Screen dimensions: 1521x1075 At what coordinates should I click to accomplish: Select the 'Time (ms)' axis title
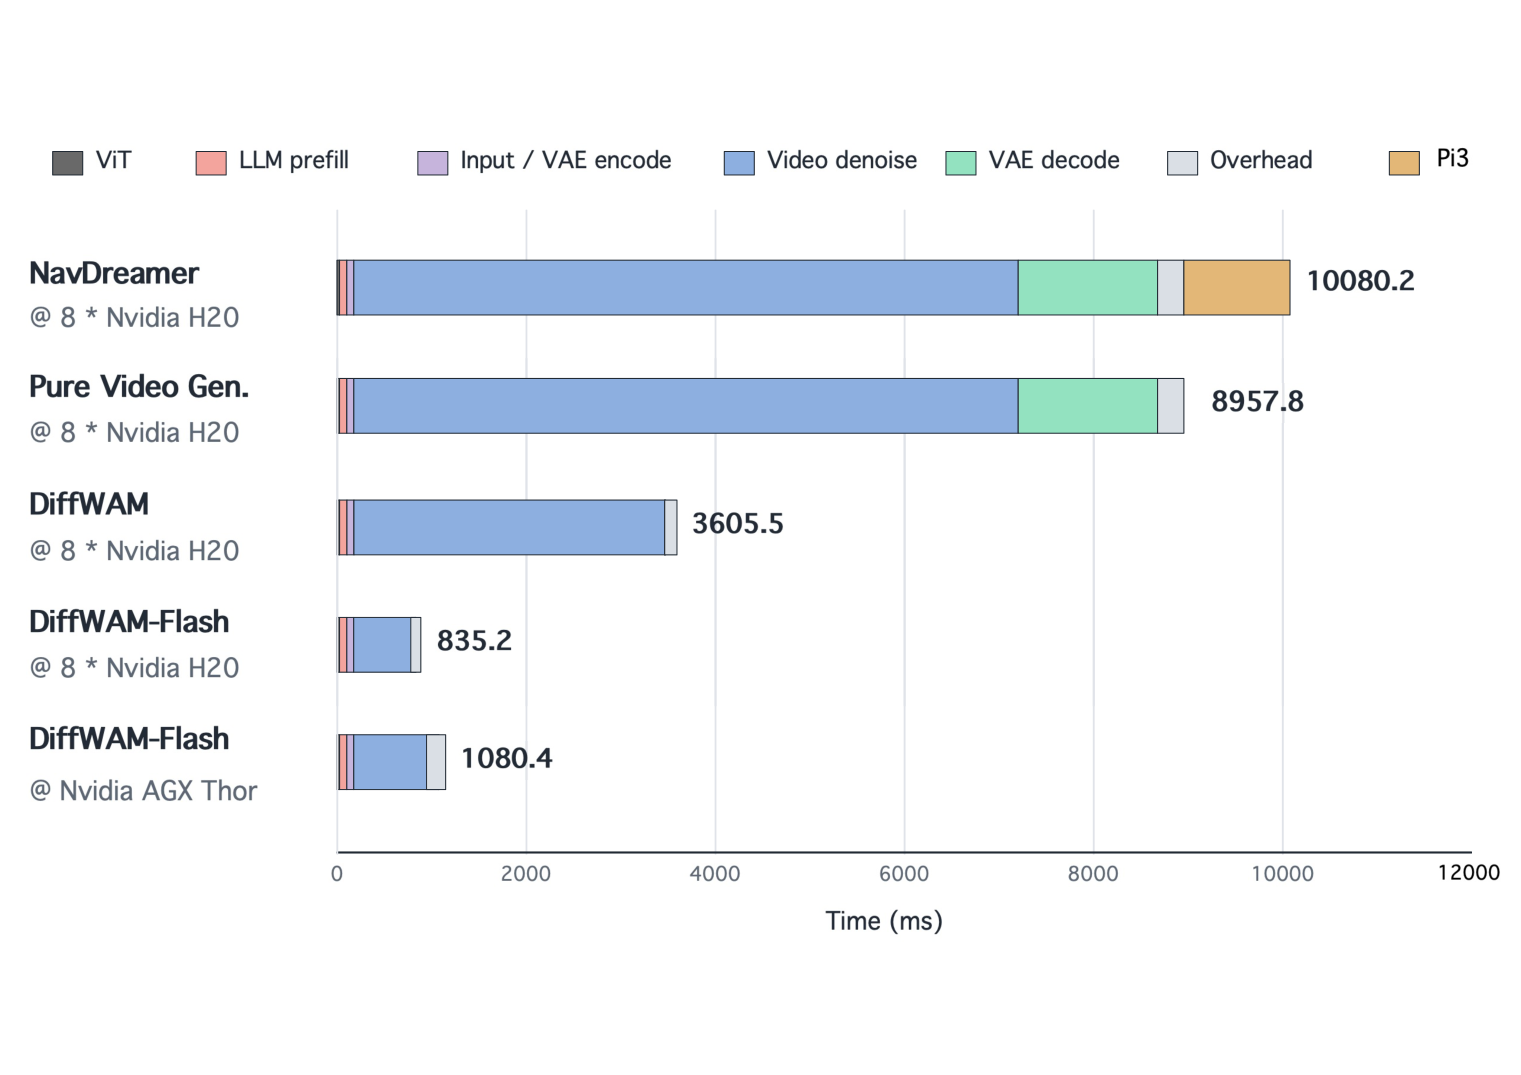[884, 921]
